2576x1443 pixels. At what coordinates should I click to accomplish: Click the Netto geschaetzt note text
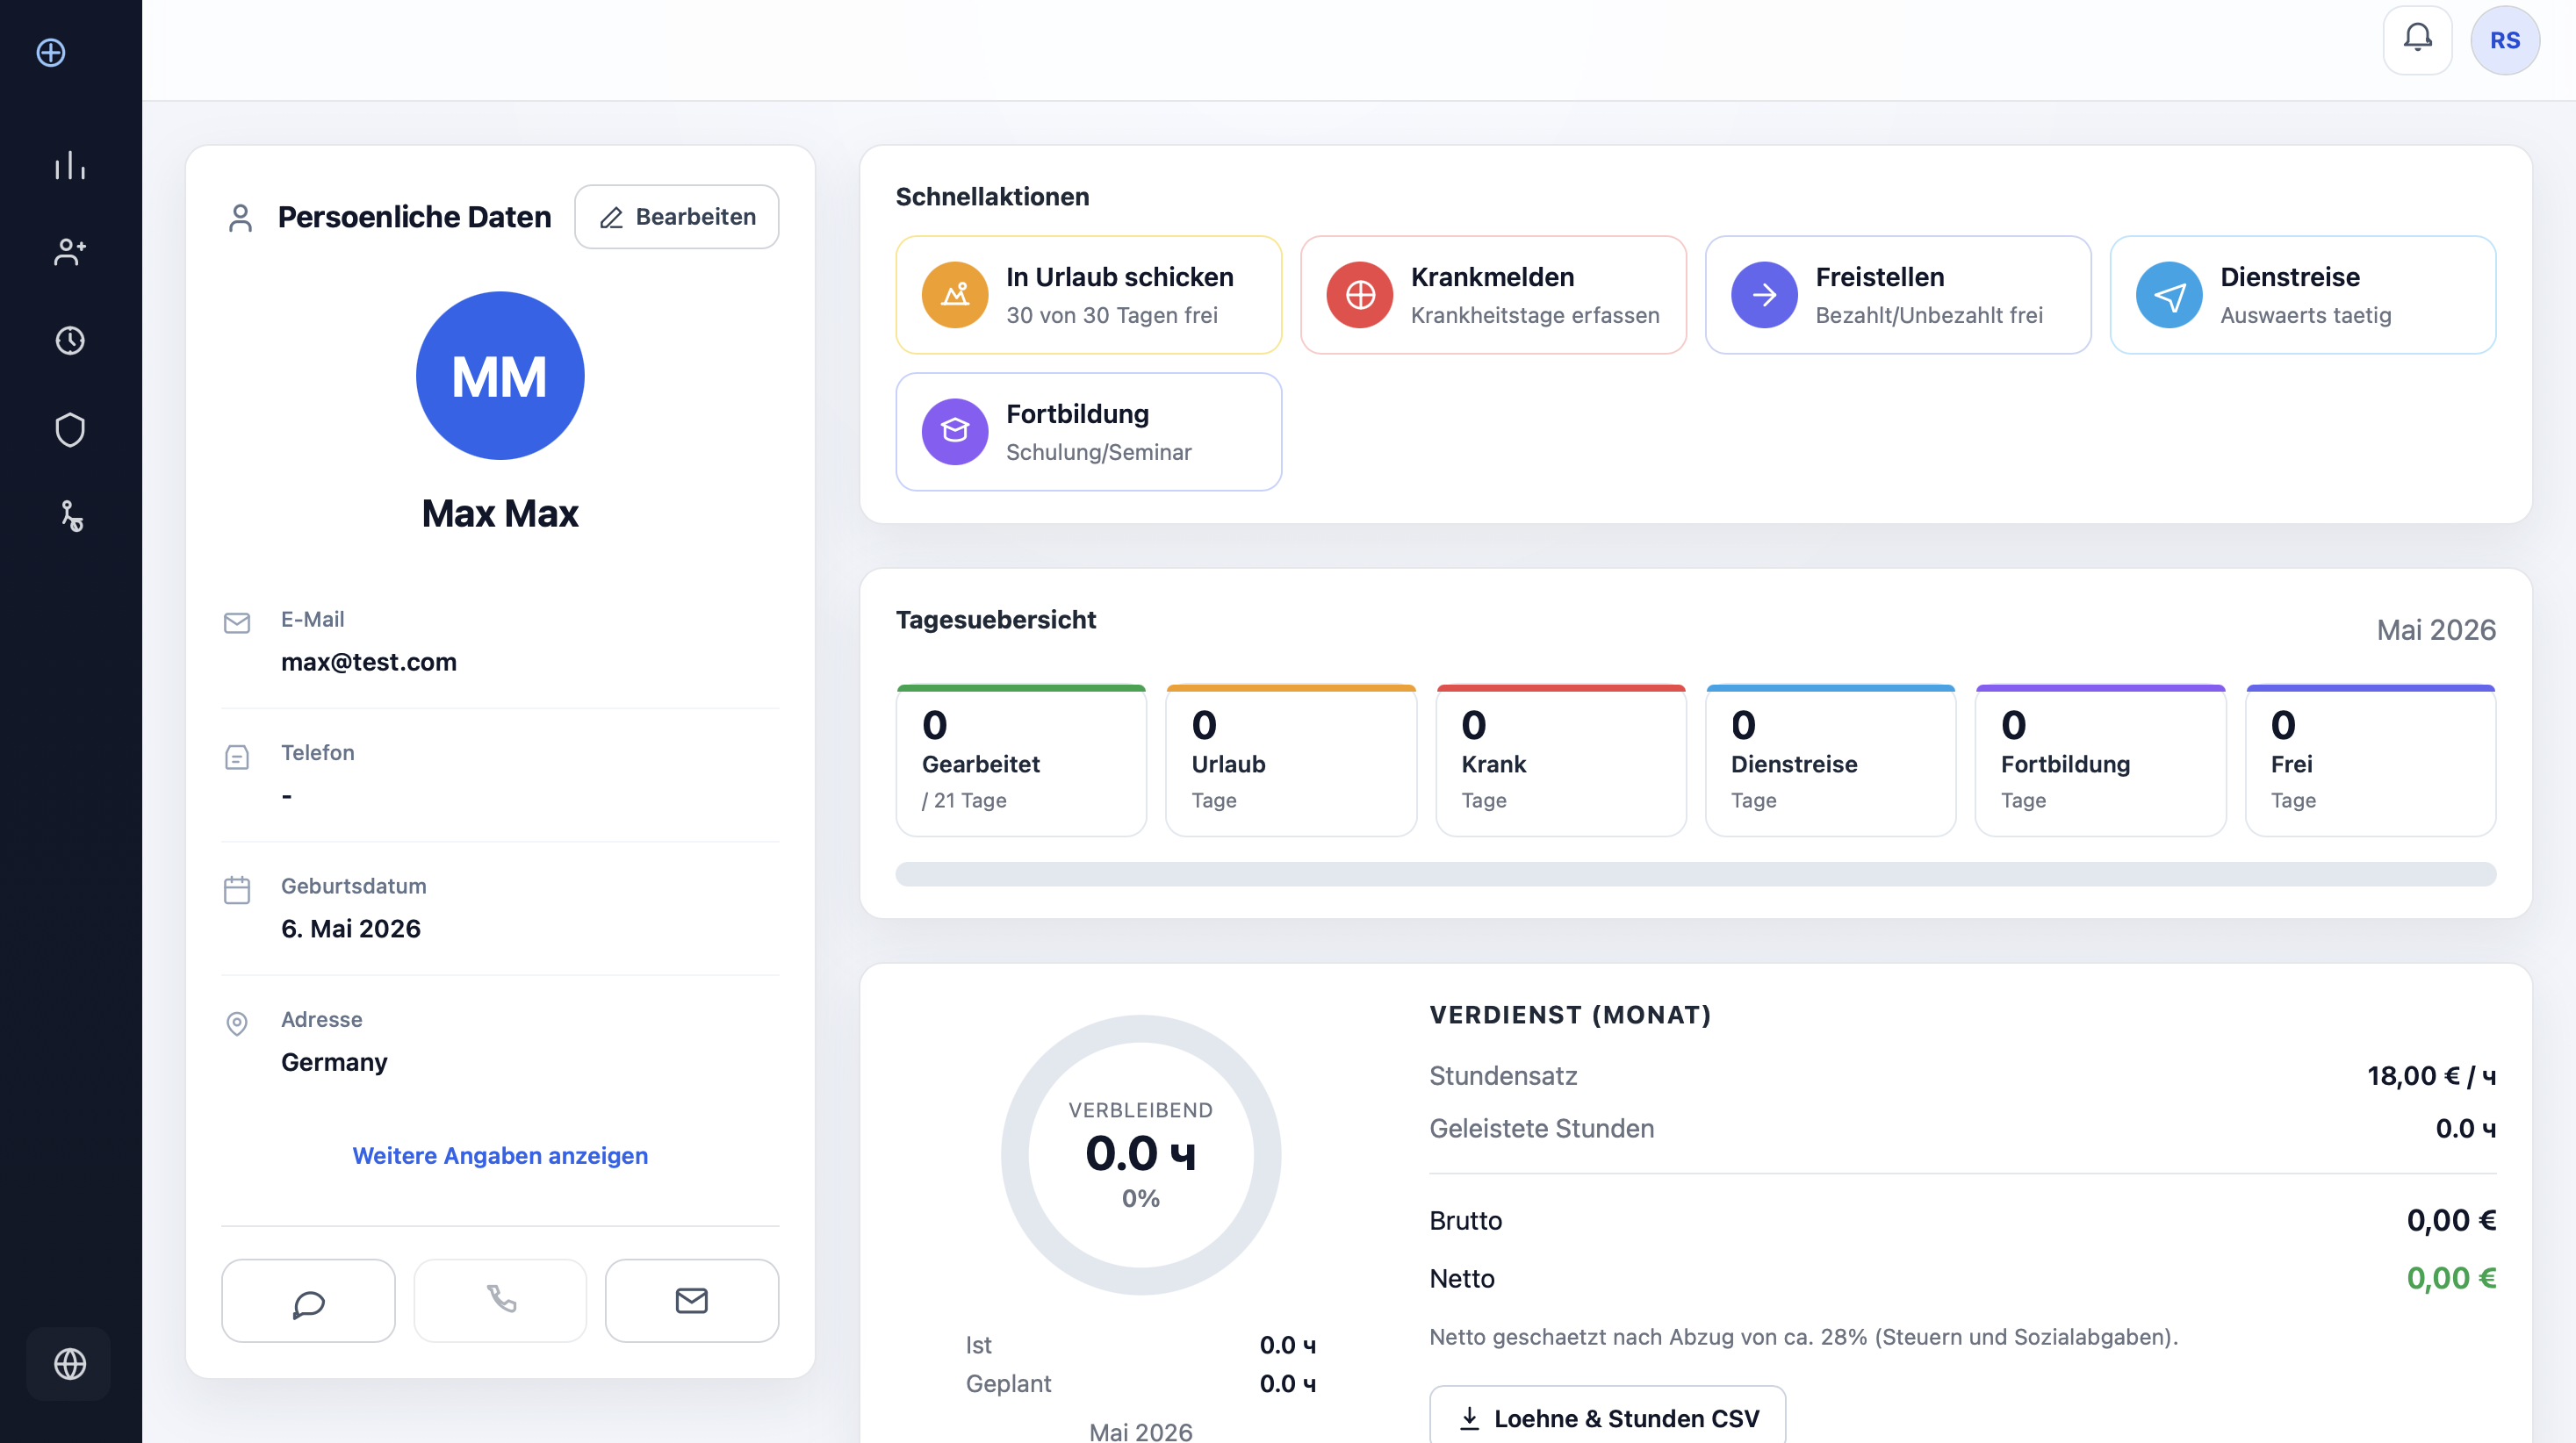click(1803, 1337)
